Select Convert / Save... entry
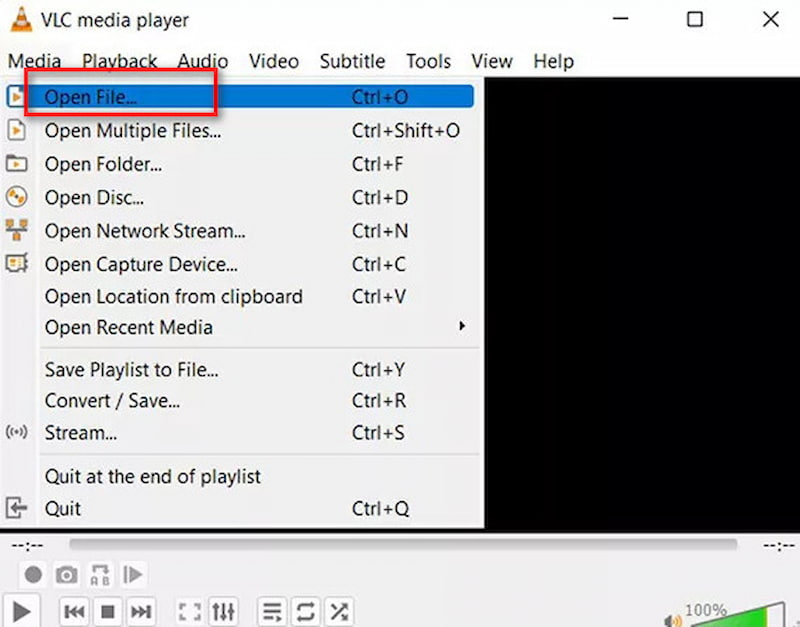 240,400
